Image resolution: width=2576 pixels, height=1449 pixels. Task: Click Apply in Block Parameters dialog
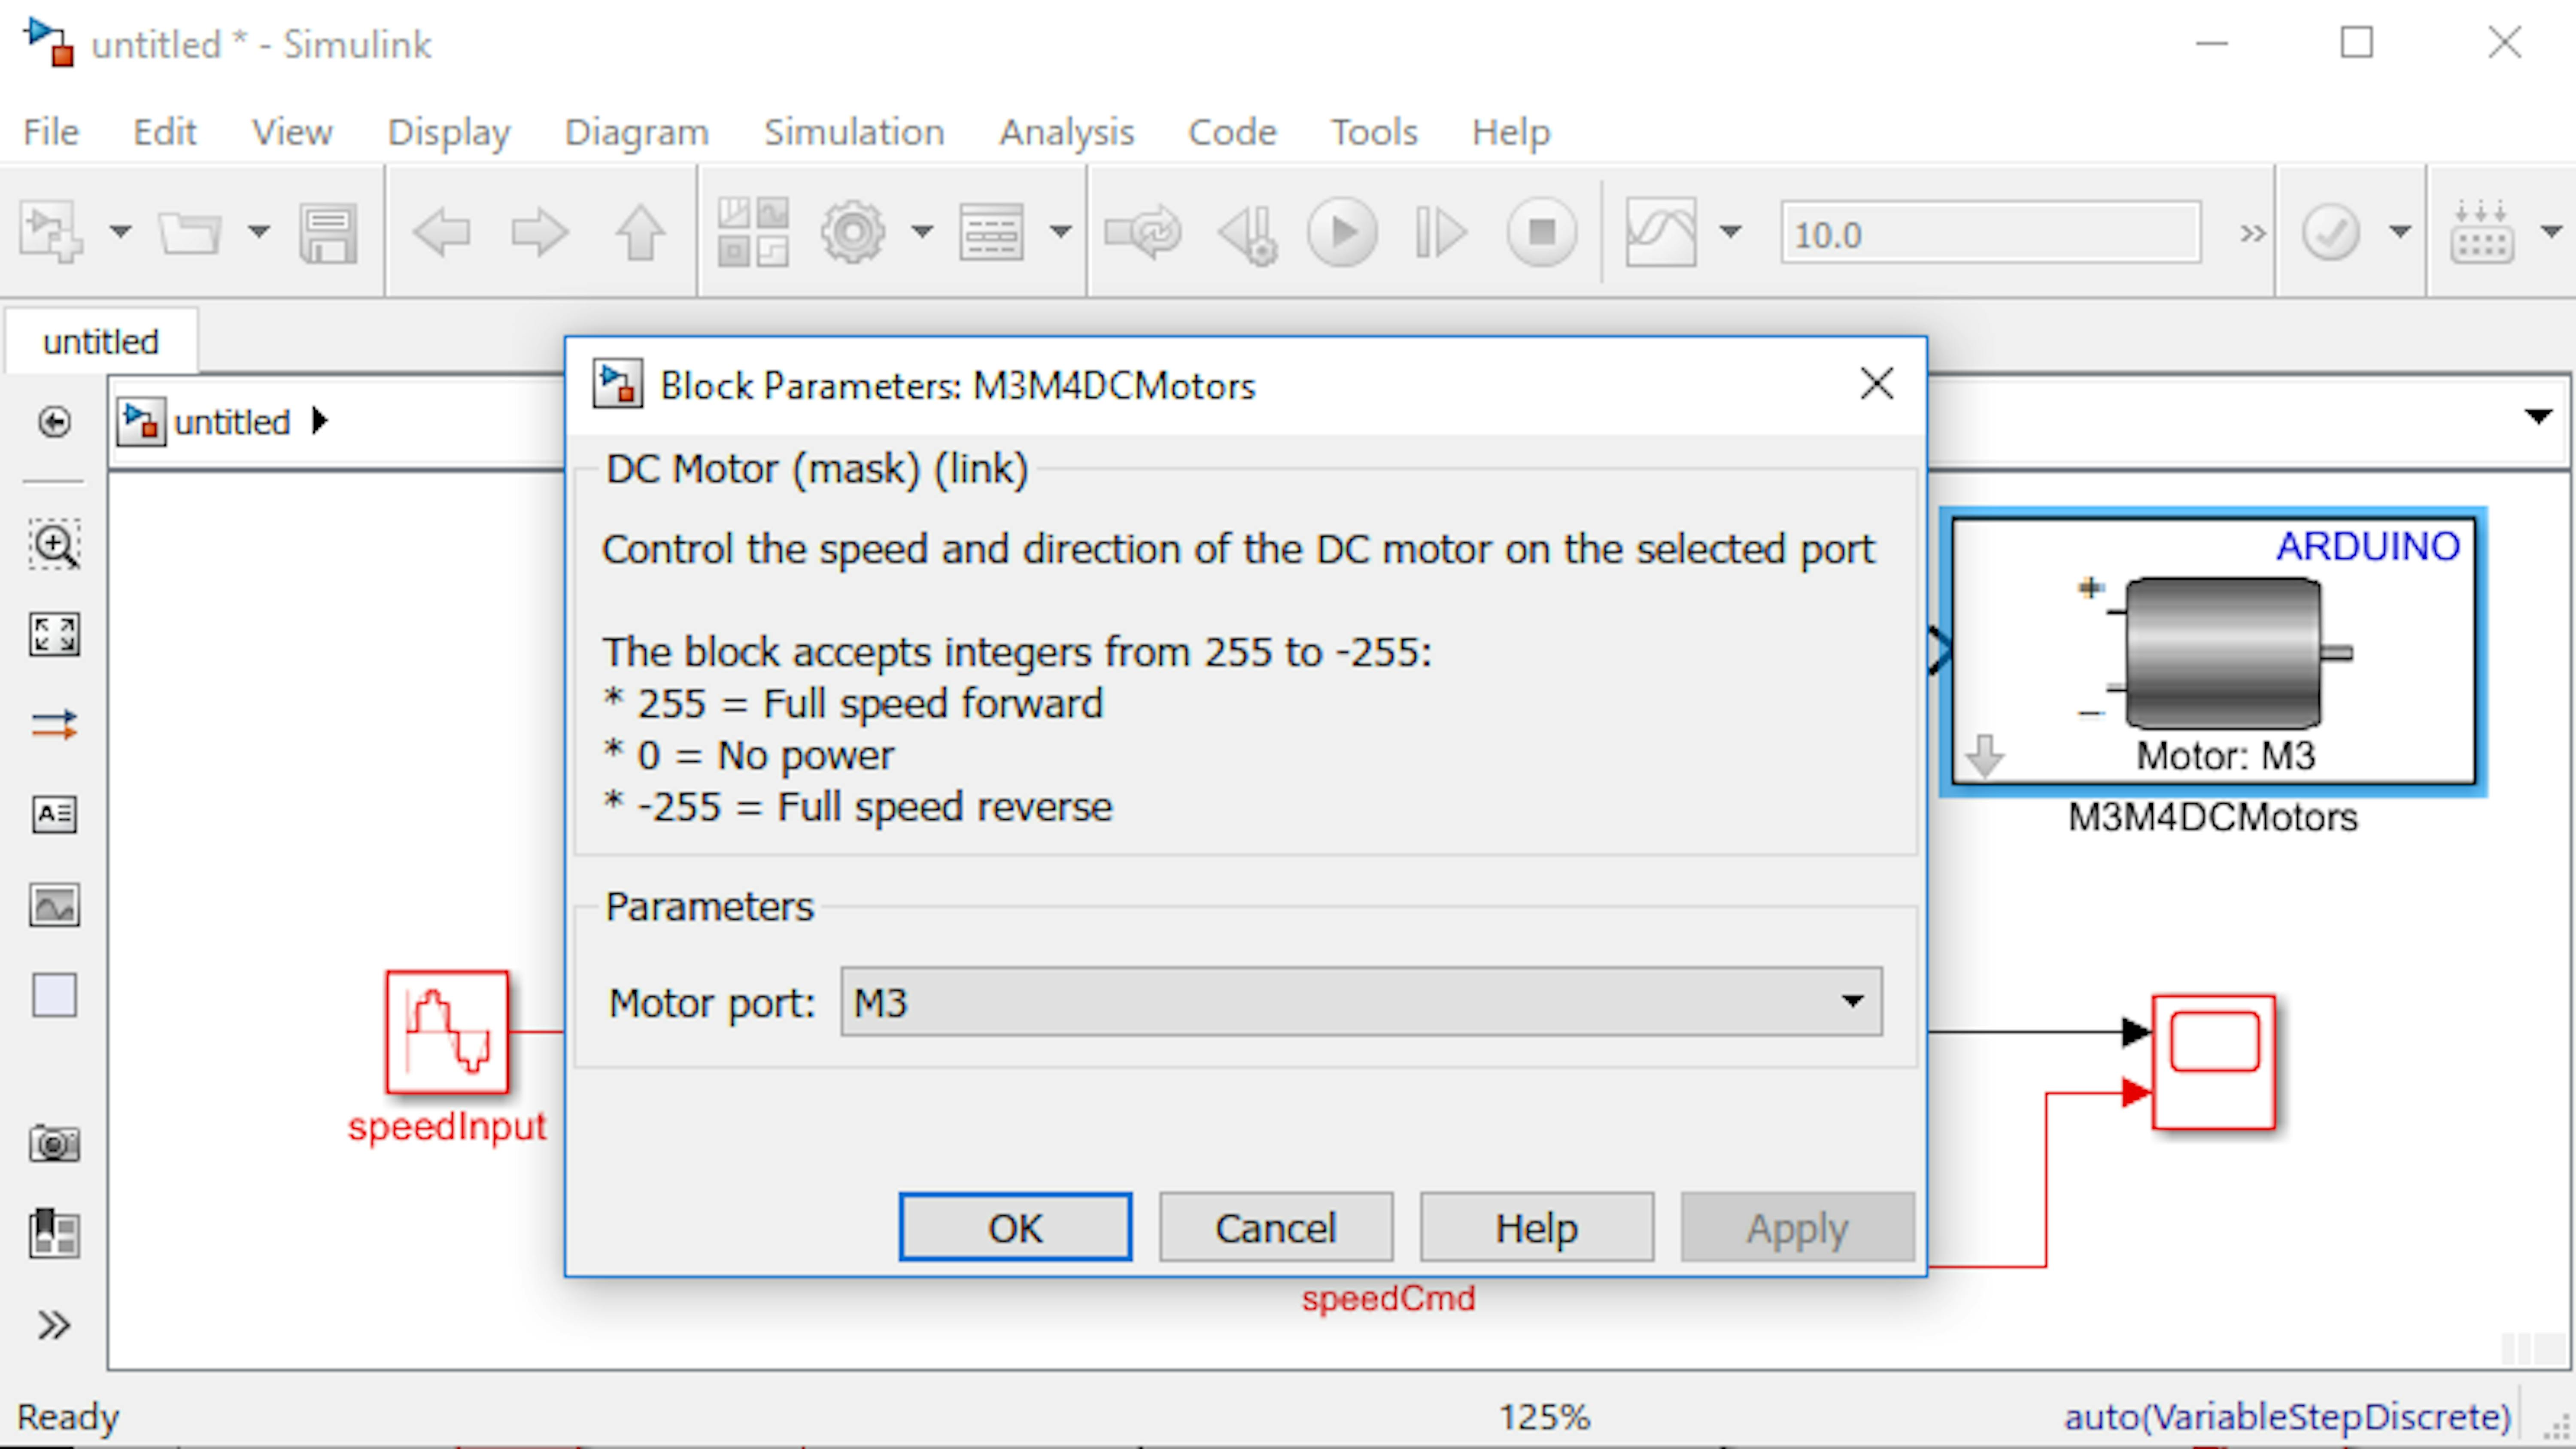[x=1798, y=1227]
